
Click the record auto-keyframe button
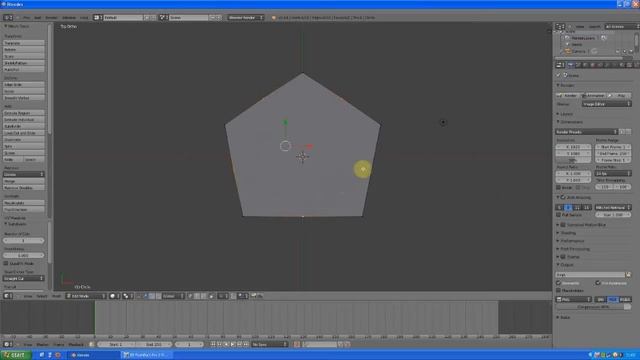[x=297, y=344]
